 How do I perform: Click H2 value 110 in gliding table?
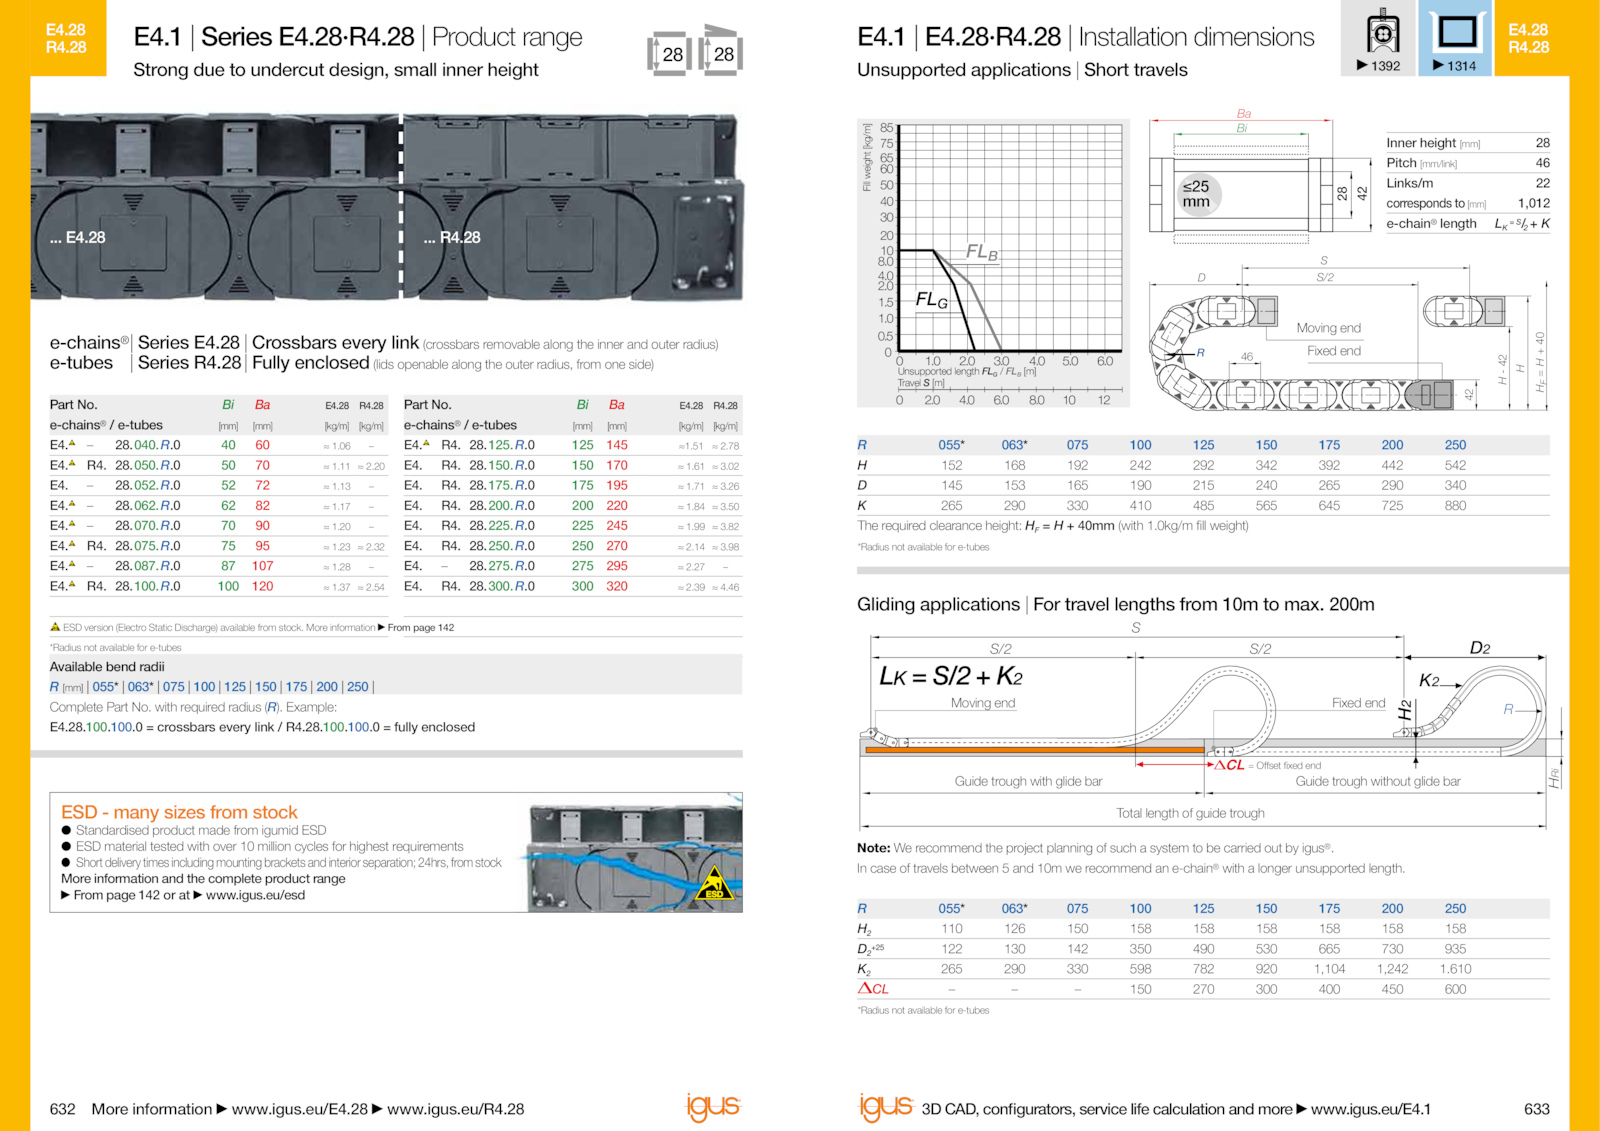[952, 929]
